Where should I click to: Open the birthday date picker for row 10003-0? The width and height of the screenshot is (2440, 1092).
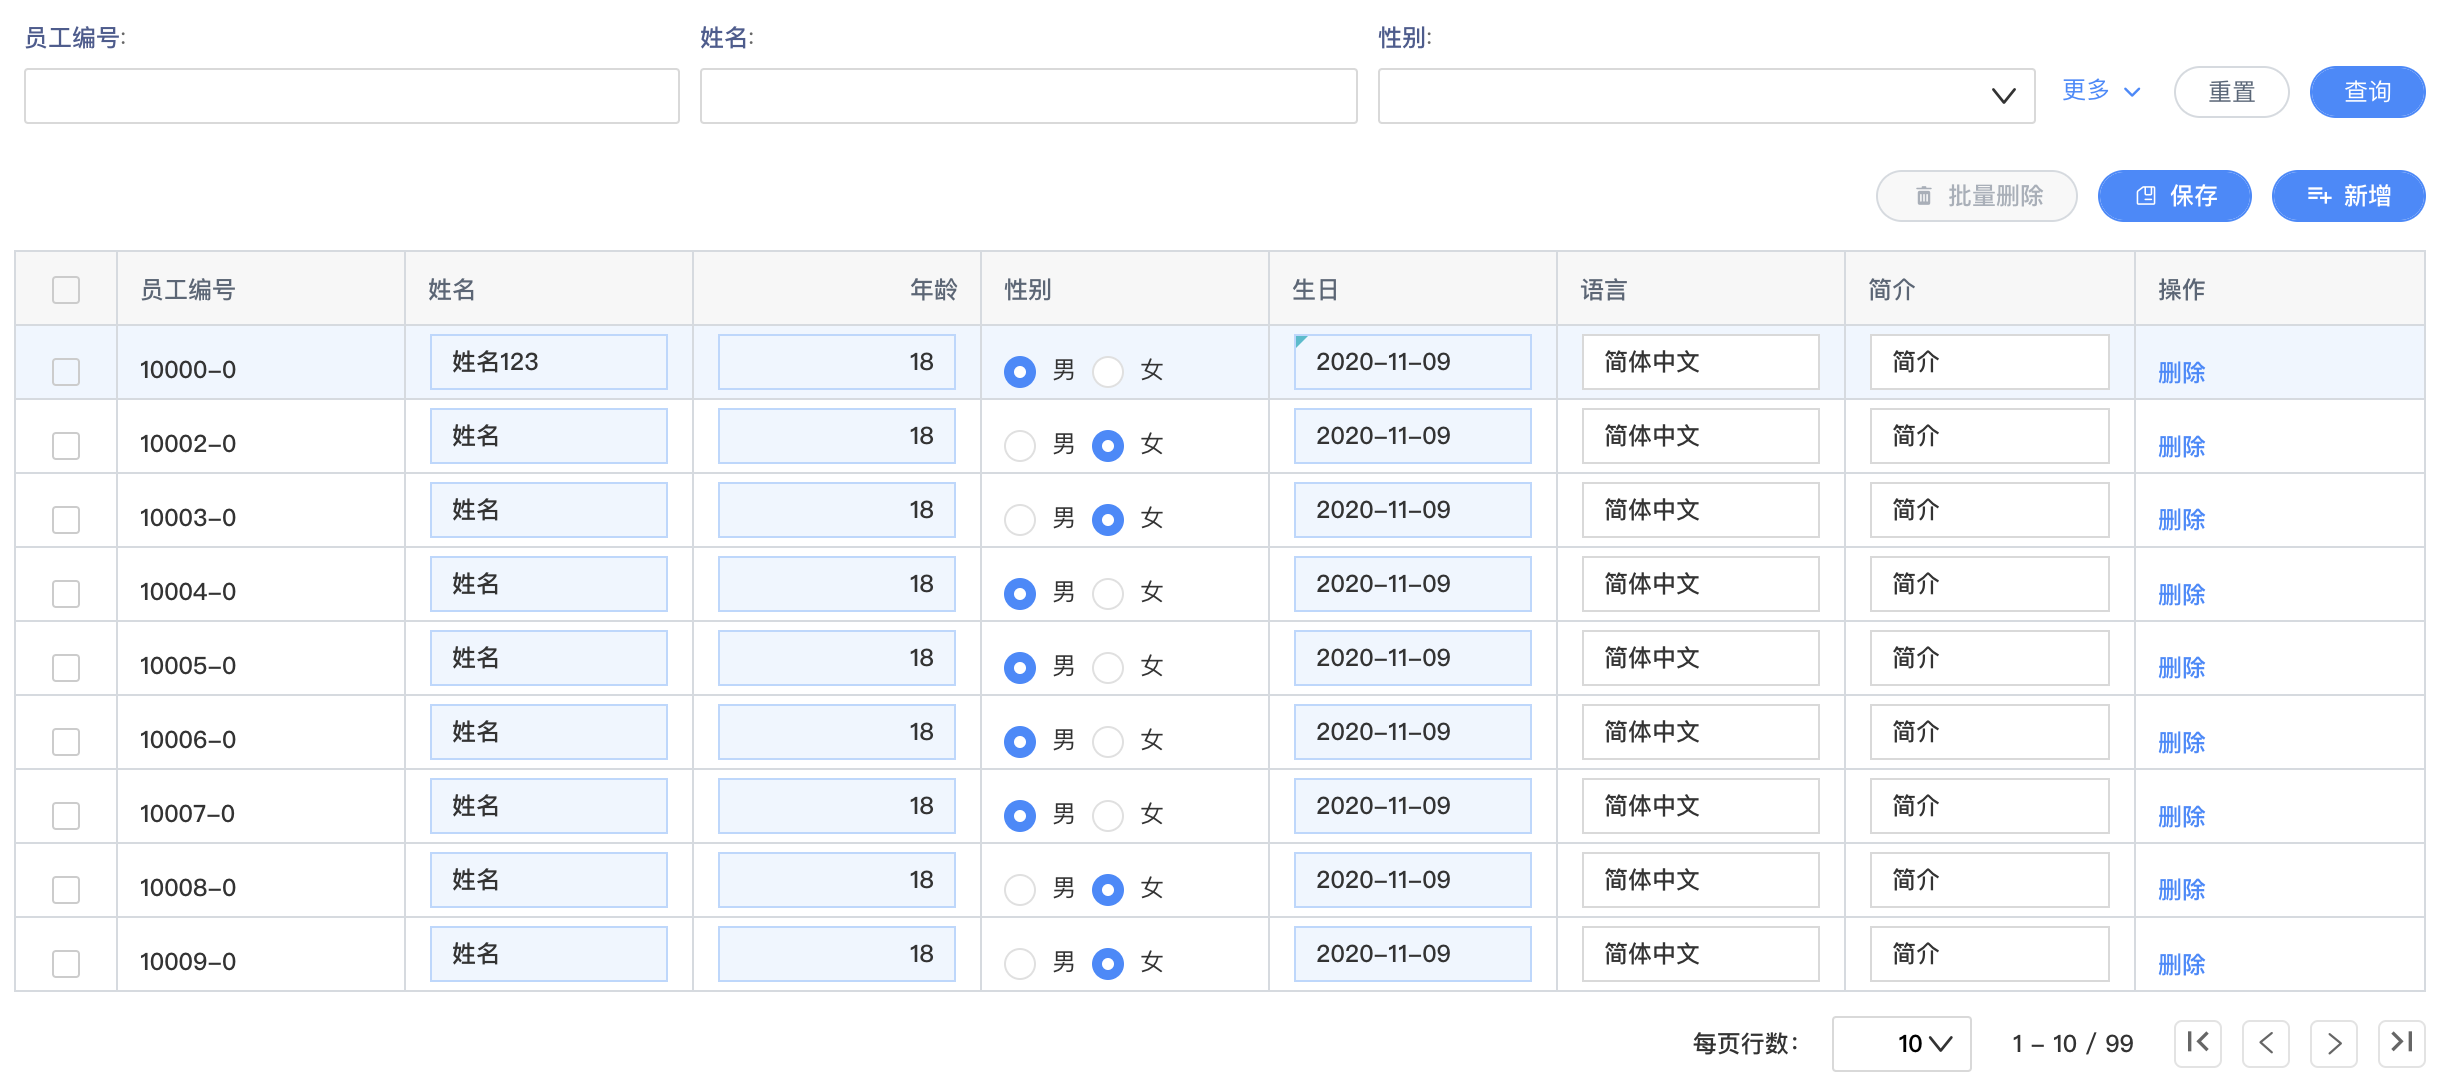coord(1412,509)
